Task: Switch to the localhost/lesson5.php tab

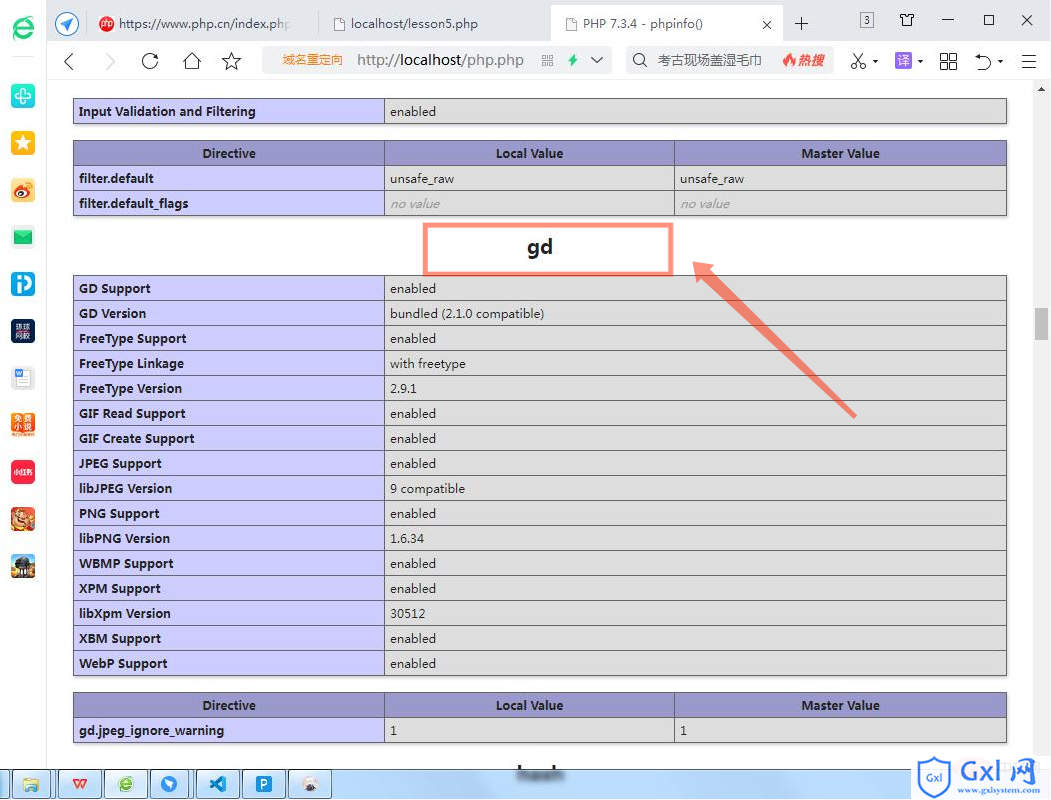Action: pos(433,24)
